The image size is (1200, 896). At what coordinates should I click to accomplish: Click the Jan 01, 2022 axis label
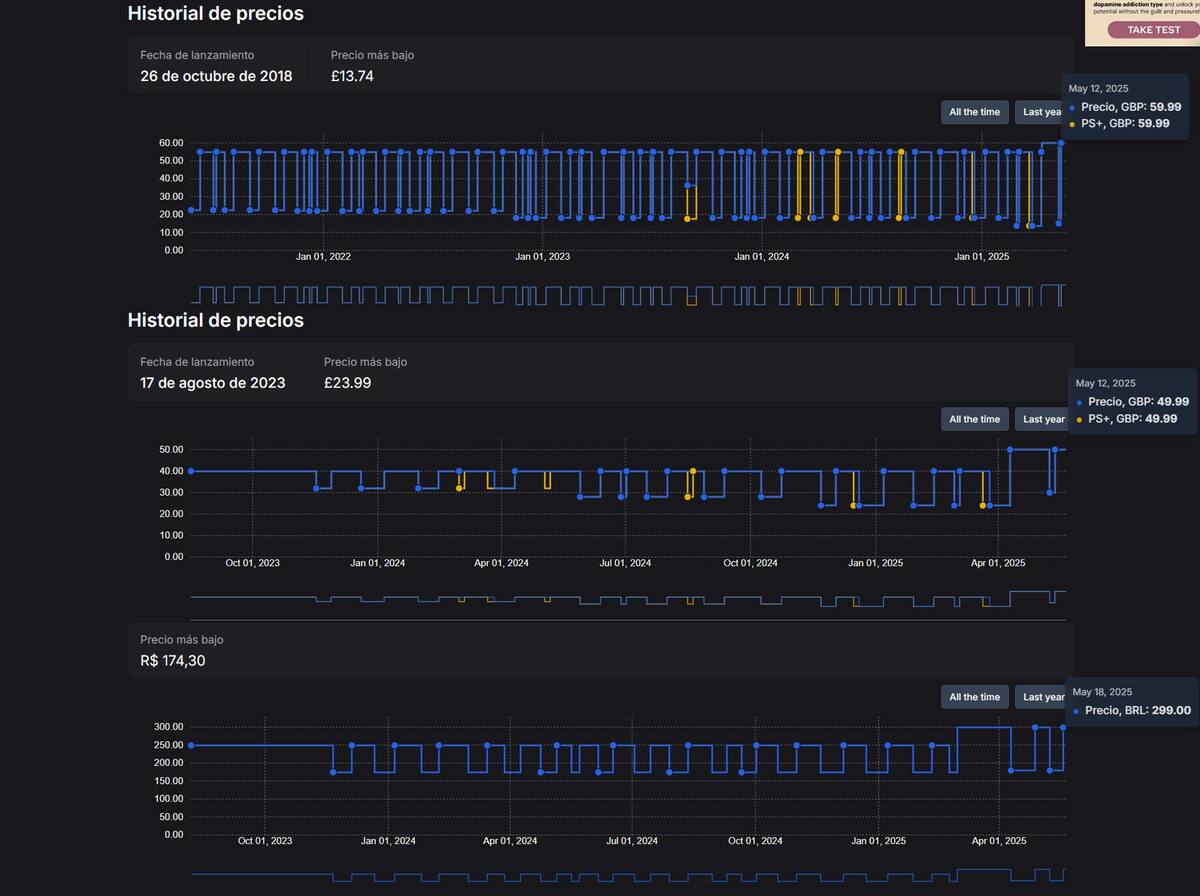pos(323,257)
